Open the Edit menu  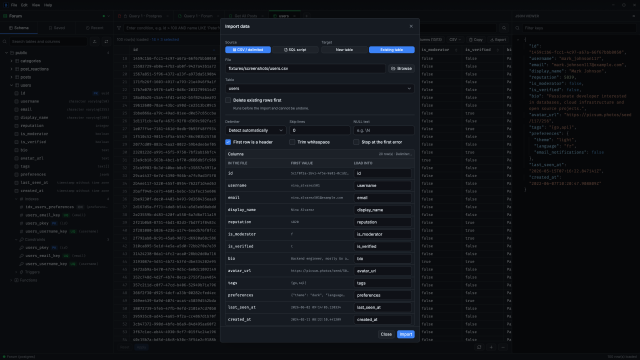coord(24,5)
